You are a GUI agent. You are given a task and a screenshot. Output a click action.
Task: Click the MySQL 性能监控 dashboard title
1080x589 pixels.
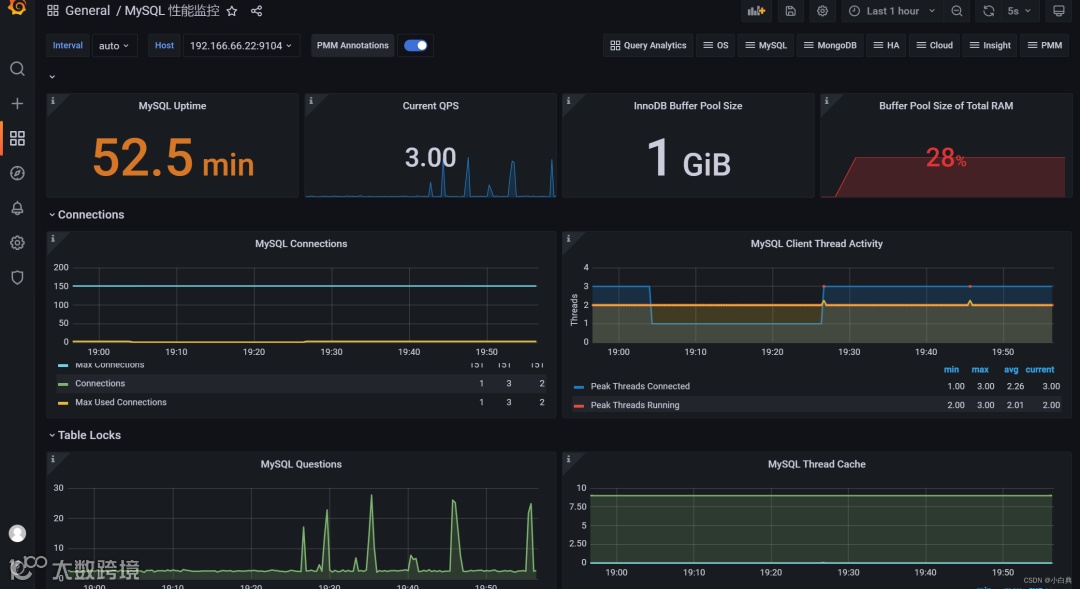click(172, 11)
